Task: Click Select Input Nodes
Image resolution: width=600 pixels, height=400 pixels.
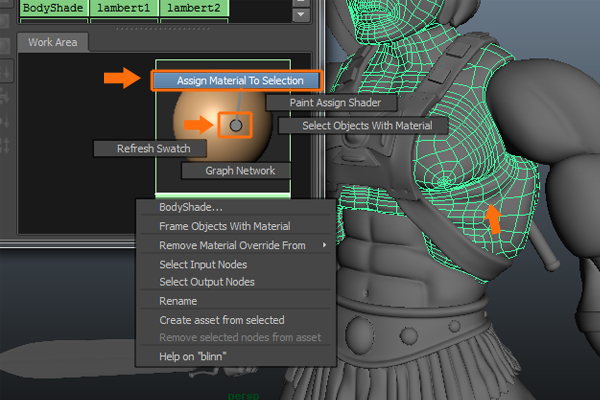Action: pyautogui.click(x=236, y=264)
